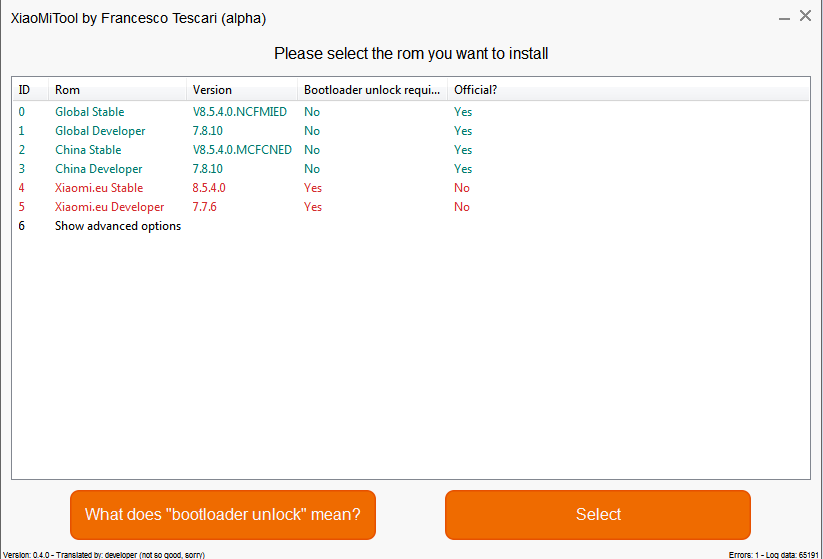Sort by the ID column header

30,90
